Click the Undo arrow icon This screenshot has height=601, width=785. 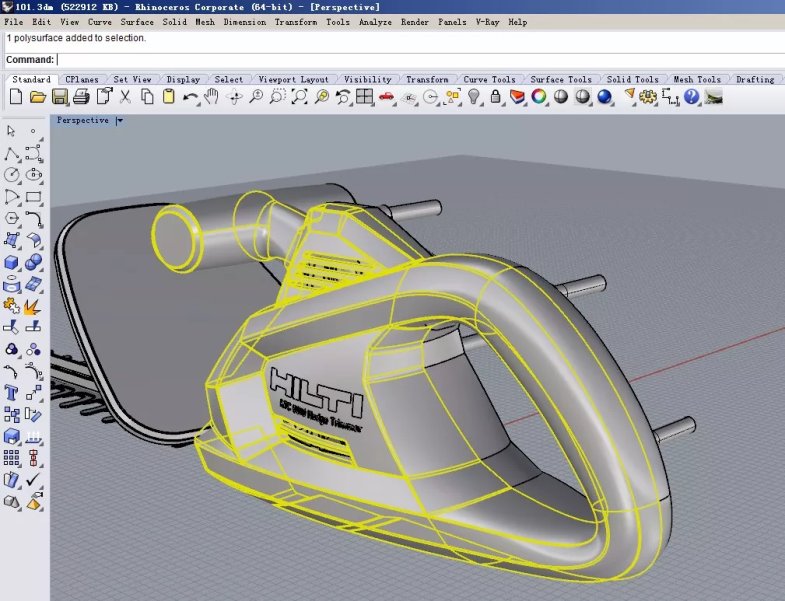click(190, 97)
